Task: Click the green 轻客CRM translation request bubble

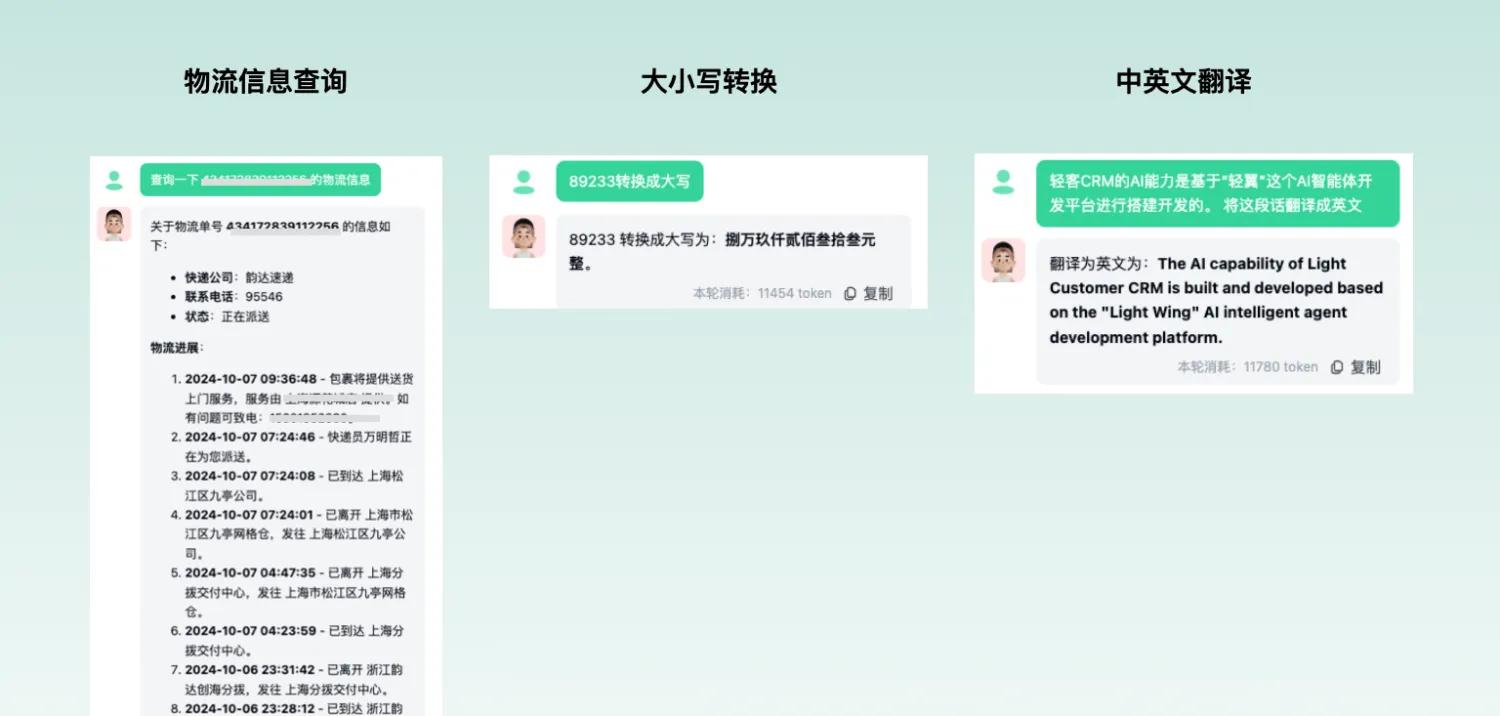Action: tap(1217, 193)
